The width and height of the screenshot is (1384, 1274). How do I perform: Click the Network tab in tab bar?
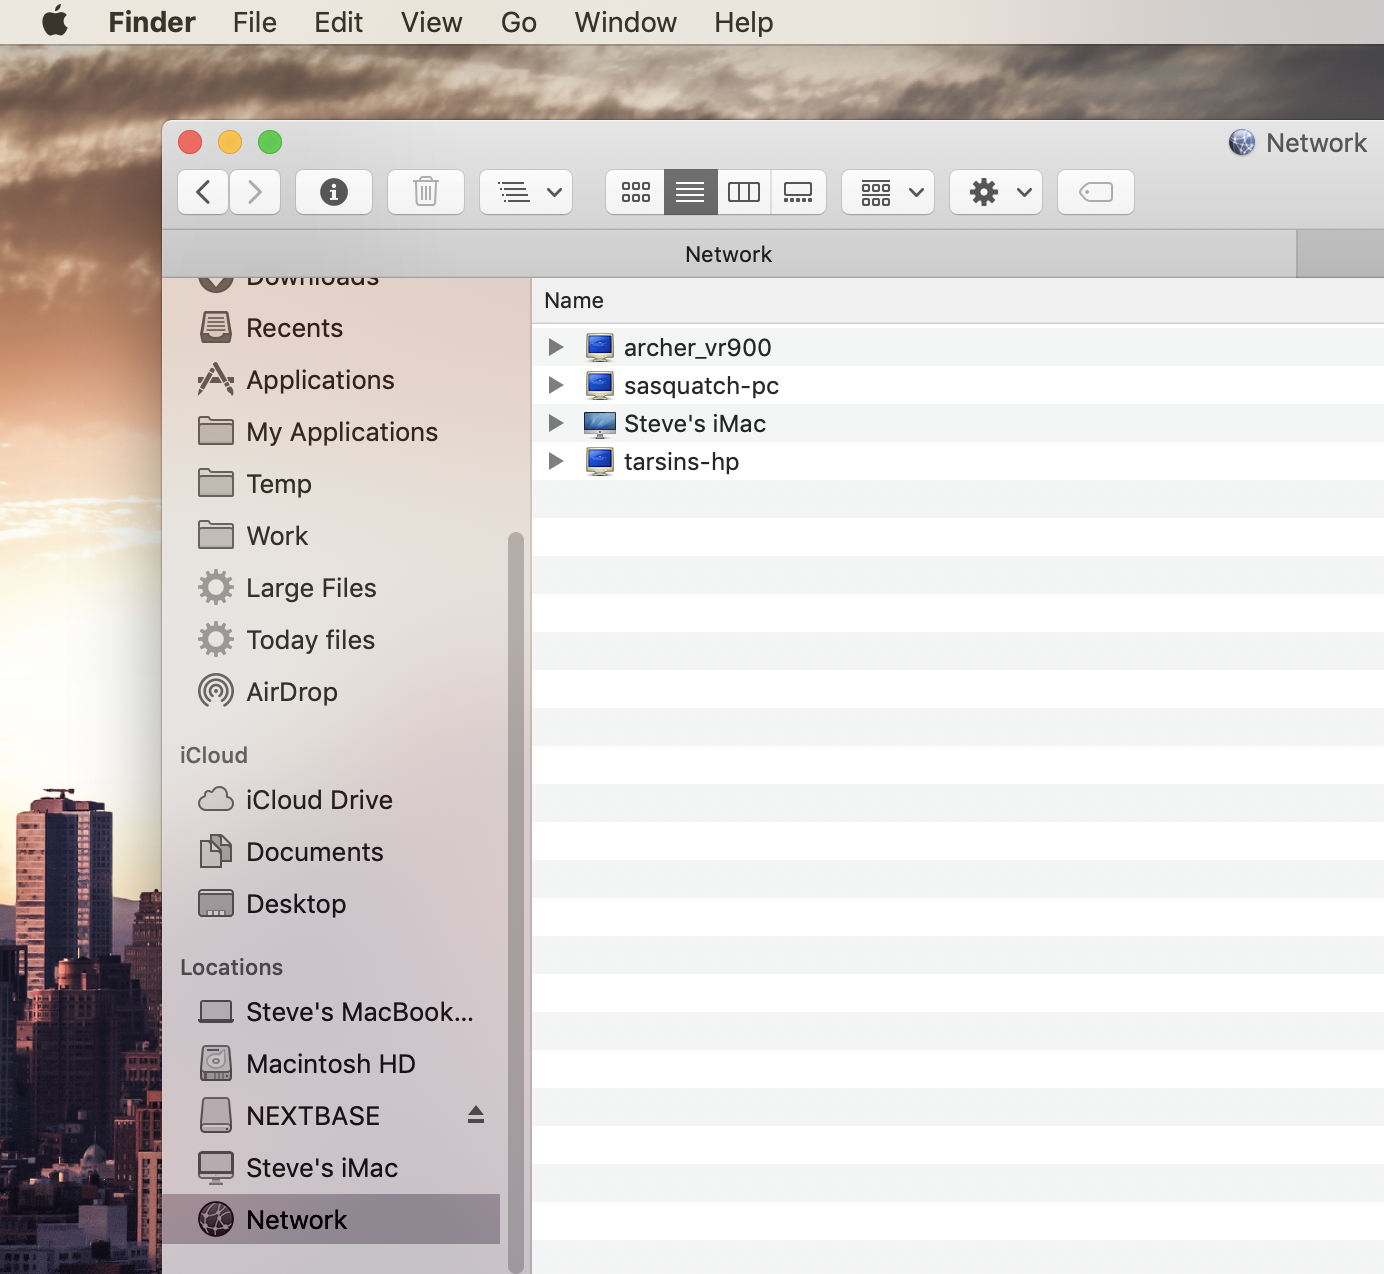729,254
